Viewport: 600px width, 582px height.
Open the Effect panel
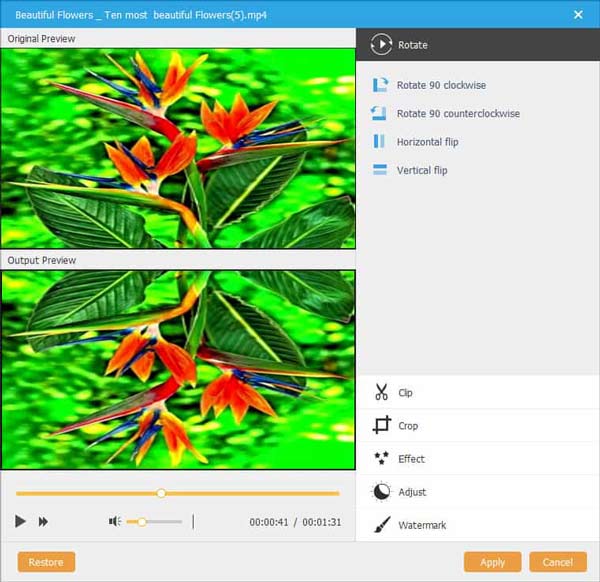tap(381, 459)
